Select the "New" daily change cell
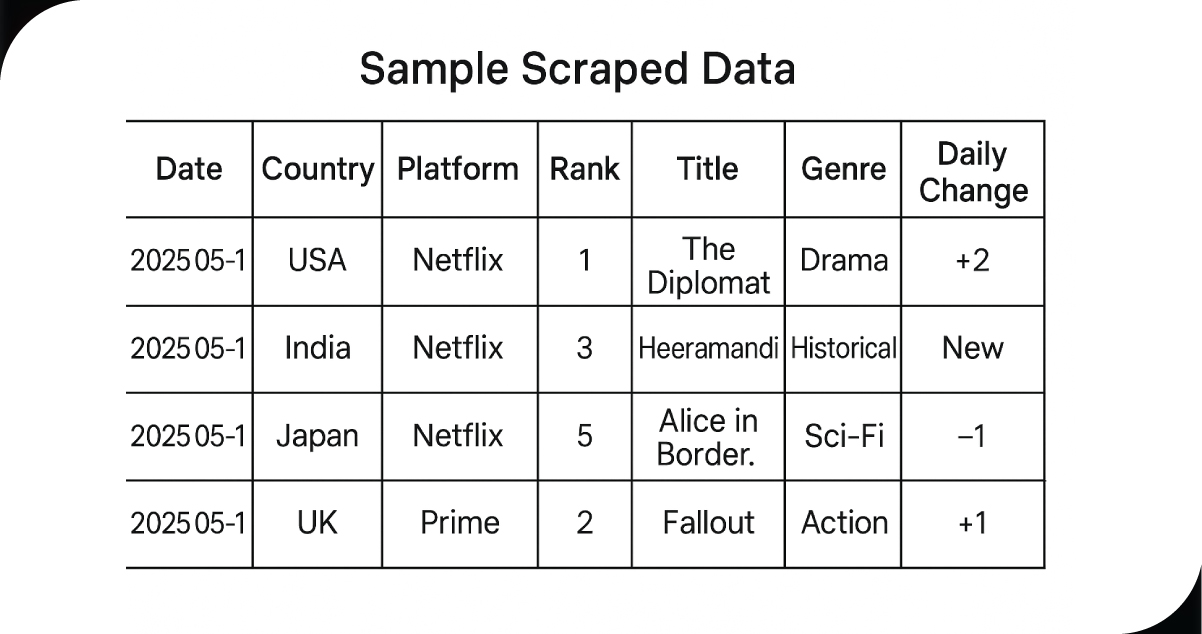The width and height of the screenshot is (1202, 634). pyautogui.click(x=972, y=348)
